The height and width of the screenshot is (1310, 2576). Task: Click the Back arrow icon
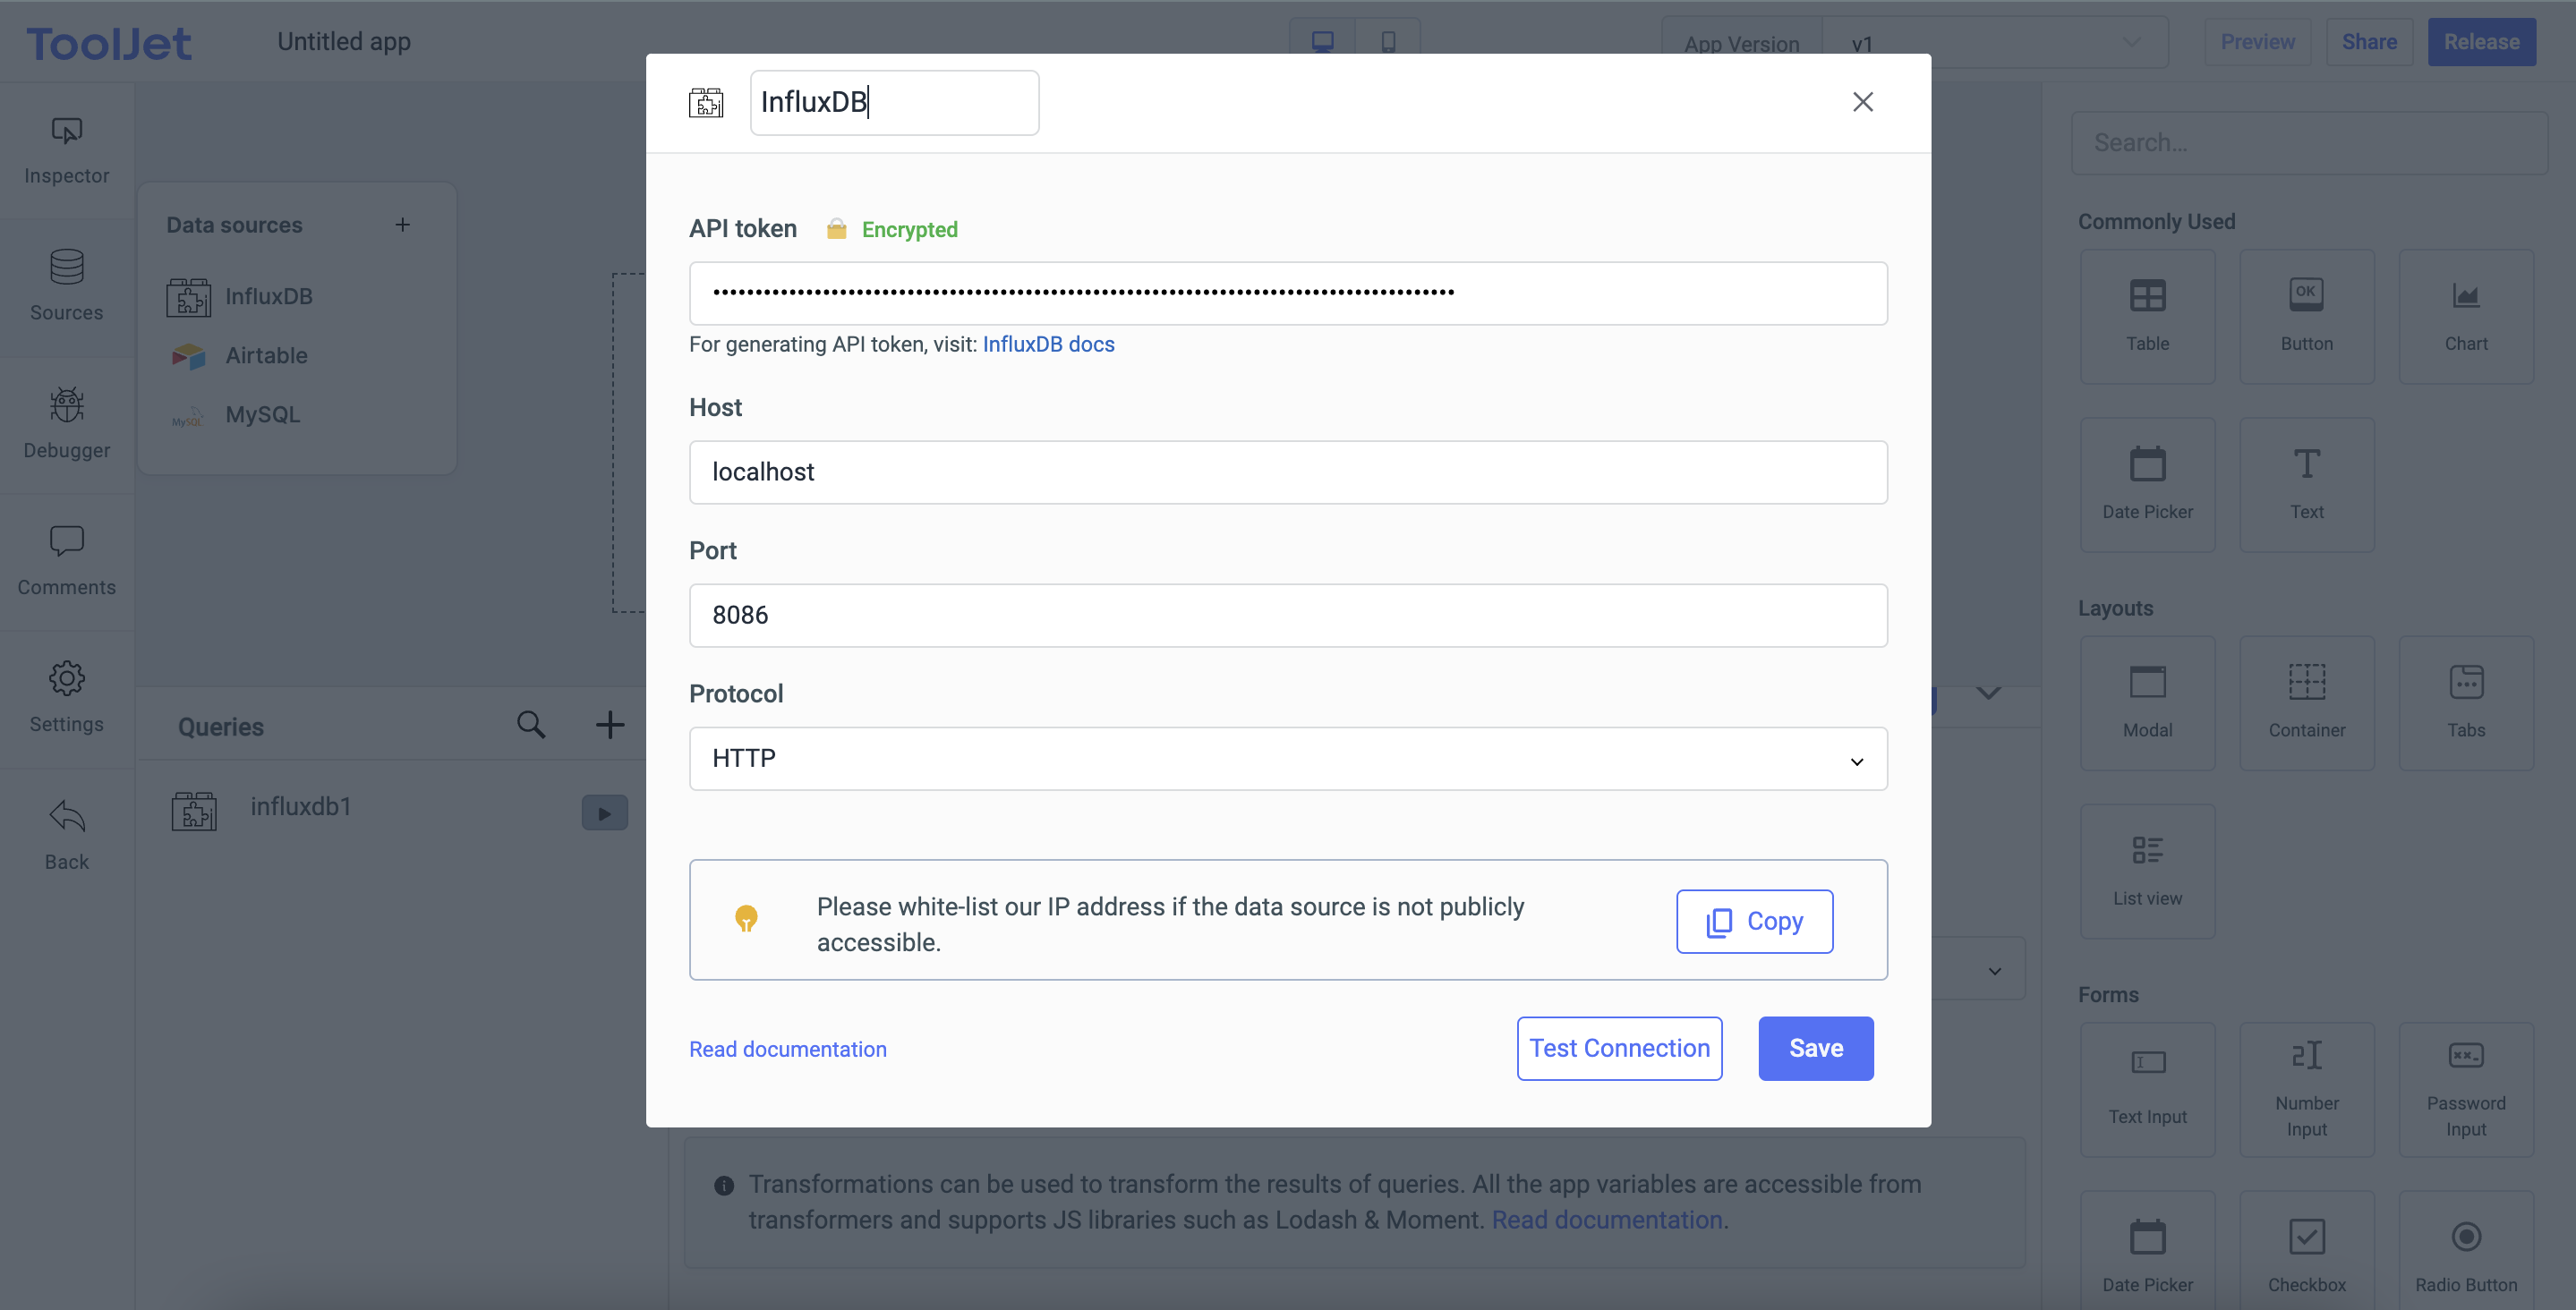coord(66,816)
